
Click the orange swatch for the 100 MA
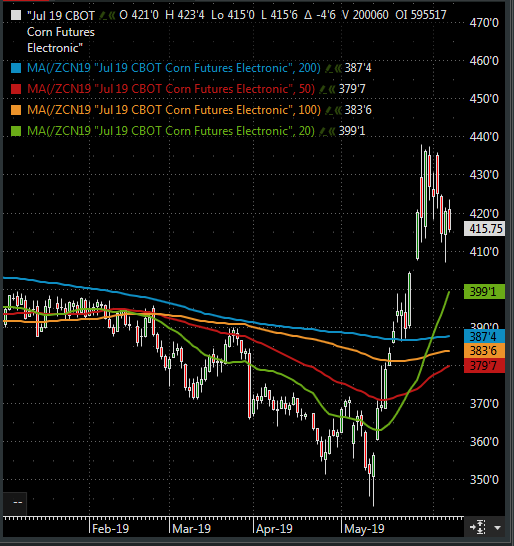16,110
